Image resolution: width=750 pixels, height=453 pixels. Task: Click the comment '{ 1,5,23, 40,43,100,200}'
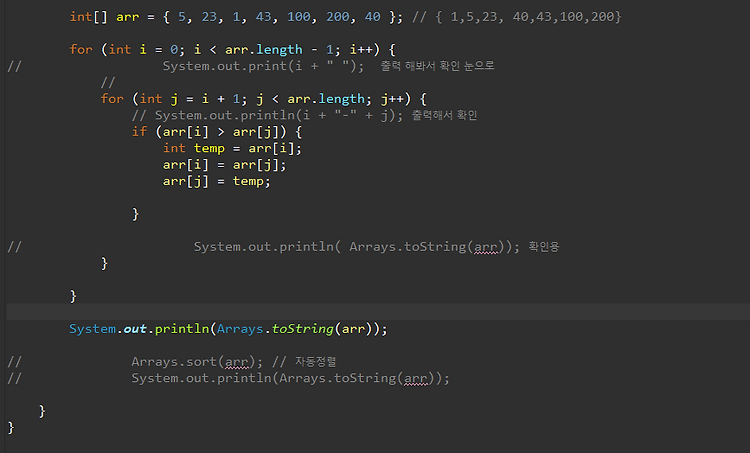pyautogui.click(x=528, y=17)
